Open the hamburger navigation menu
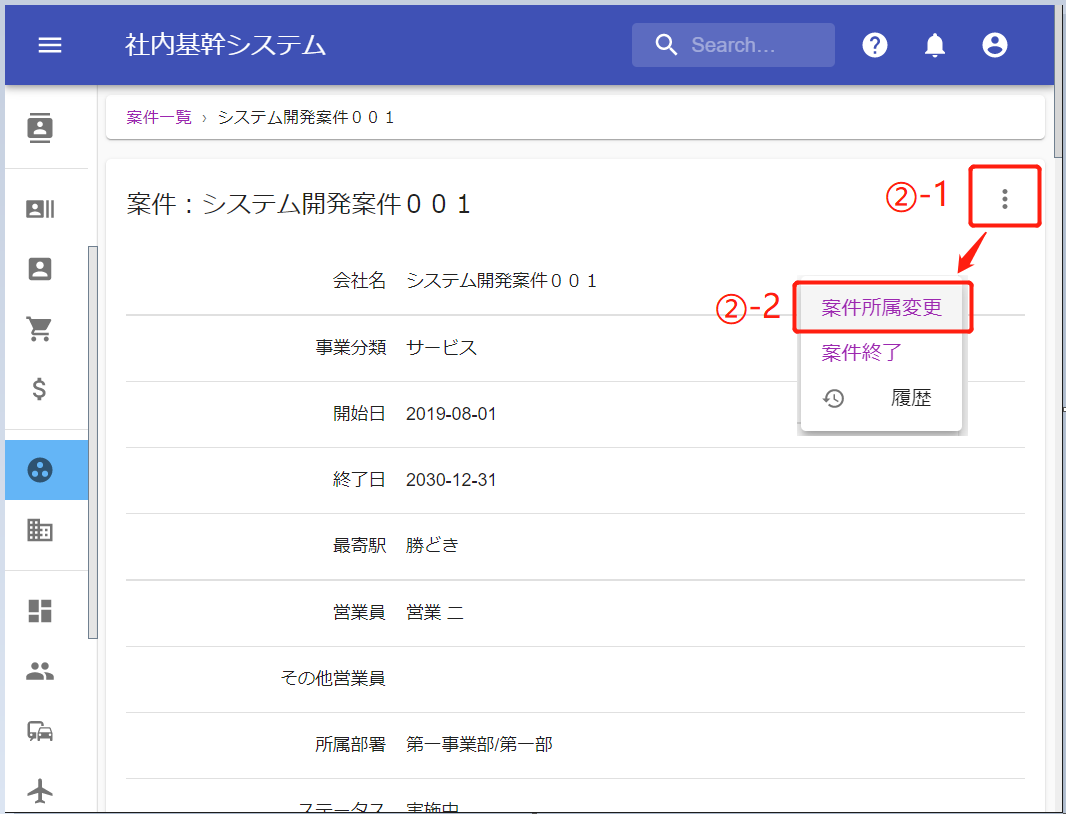The image size is (1066, 814). pos(50,46)
